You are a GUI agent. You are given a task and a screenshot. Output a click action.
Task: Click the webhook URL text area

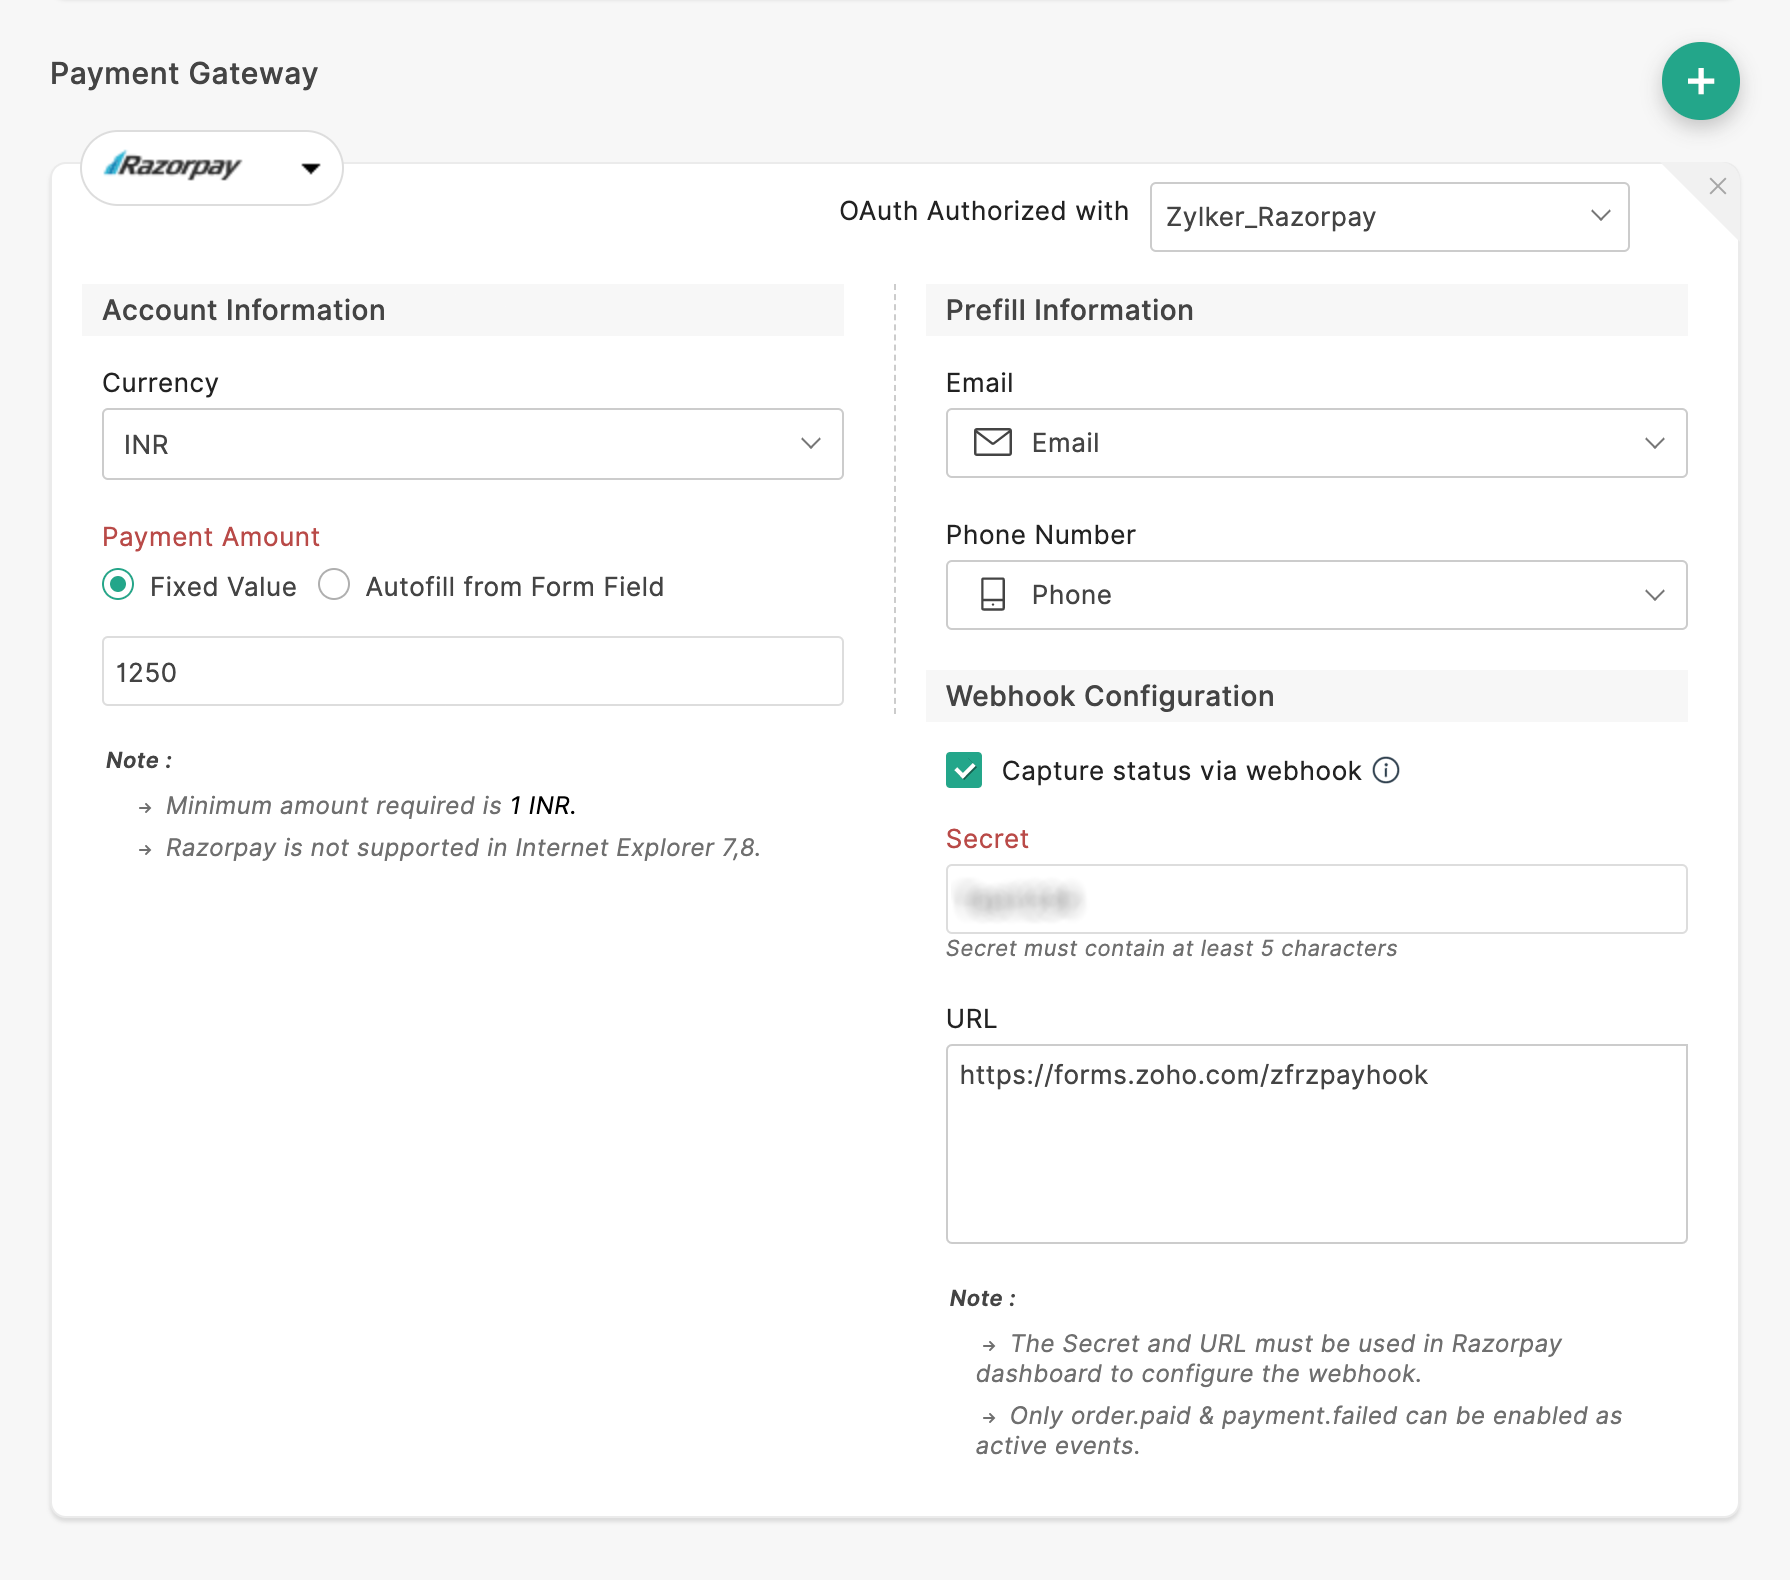(1316, 1144)
